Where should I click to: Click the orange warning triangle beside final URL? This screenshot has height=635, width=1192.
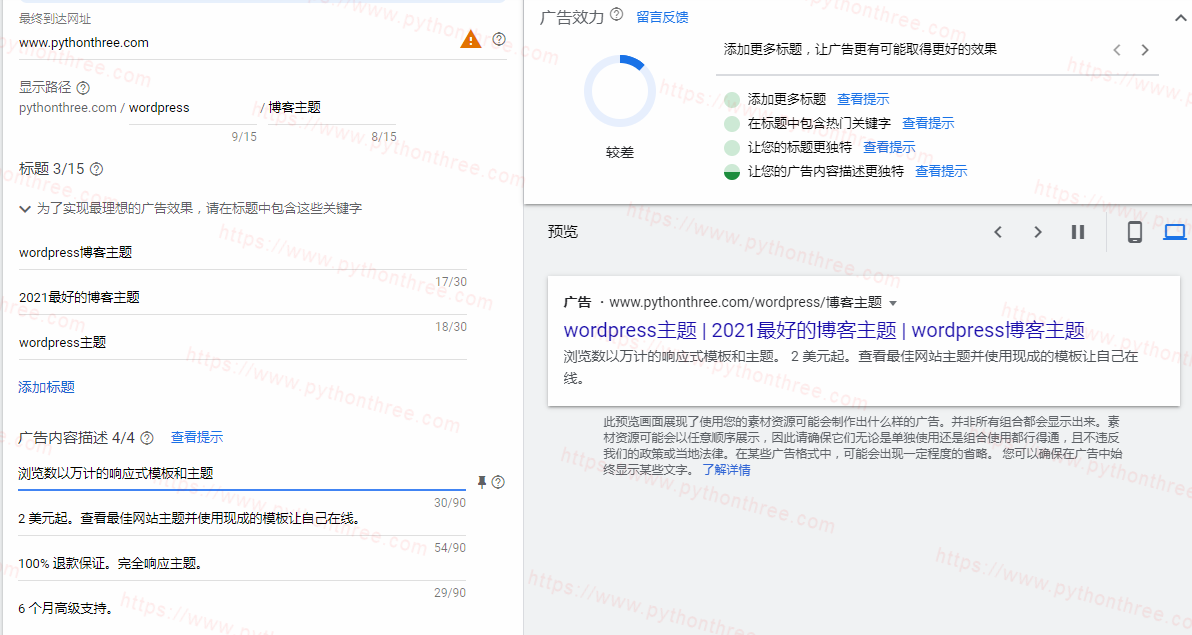[x=471, y=40]
